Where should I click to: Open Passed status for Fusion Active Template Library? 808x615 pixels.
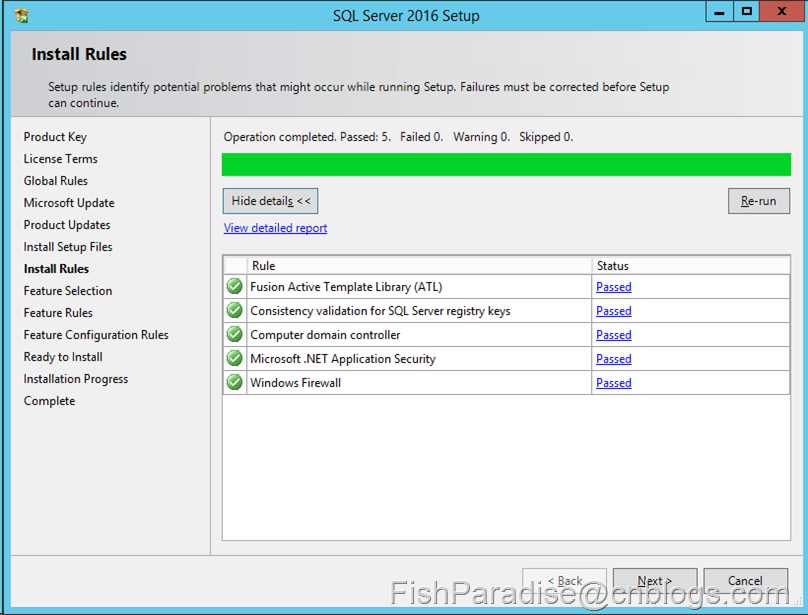click(613, 287)
